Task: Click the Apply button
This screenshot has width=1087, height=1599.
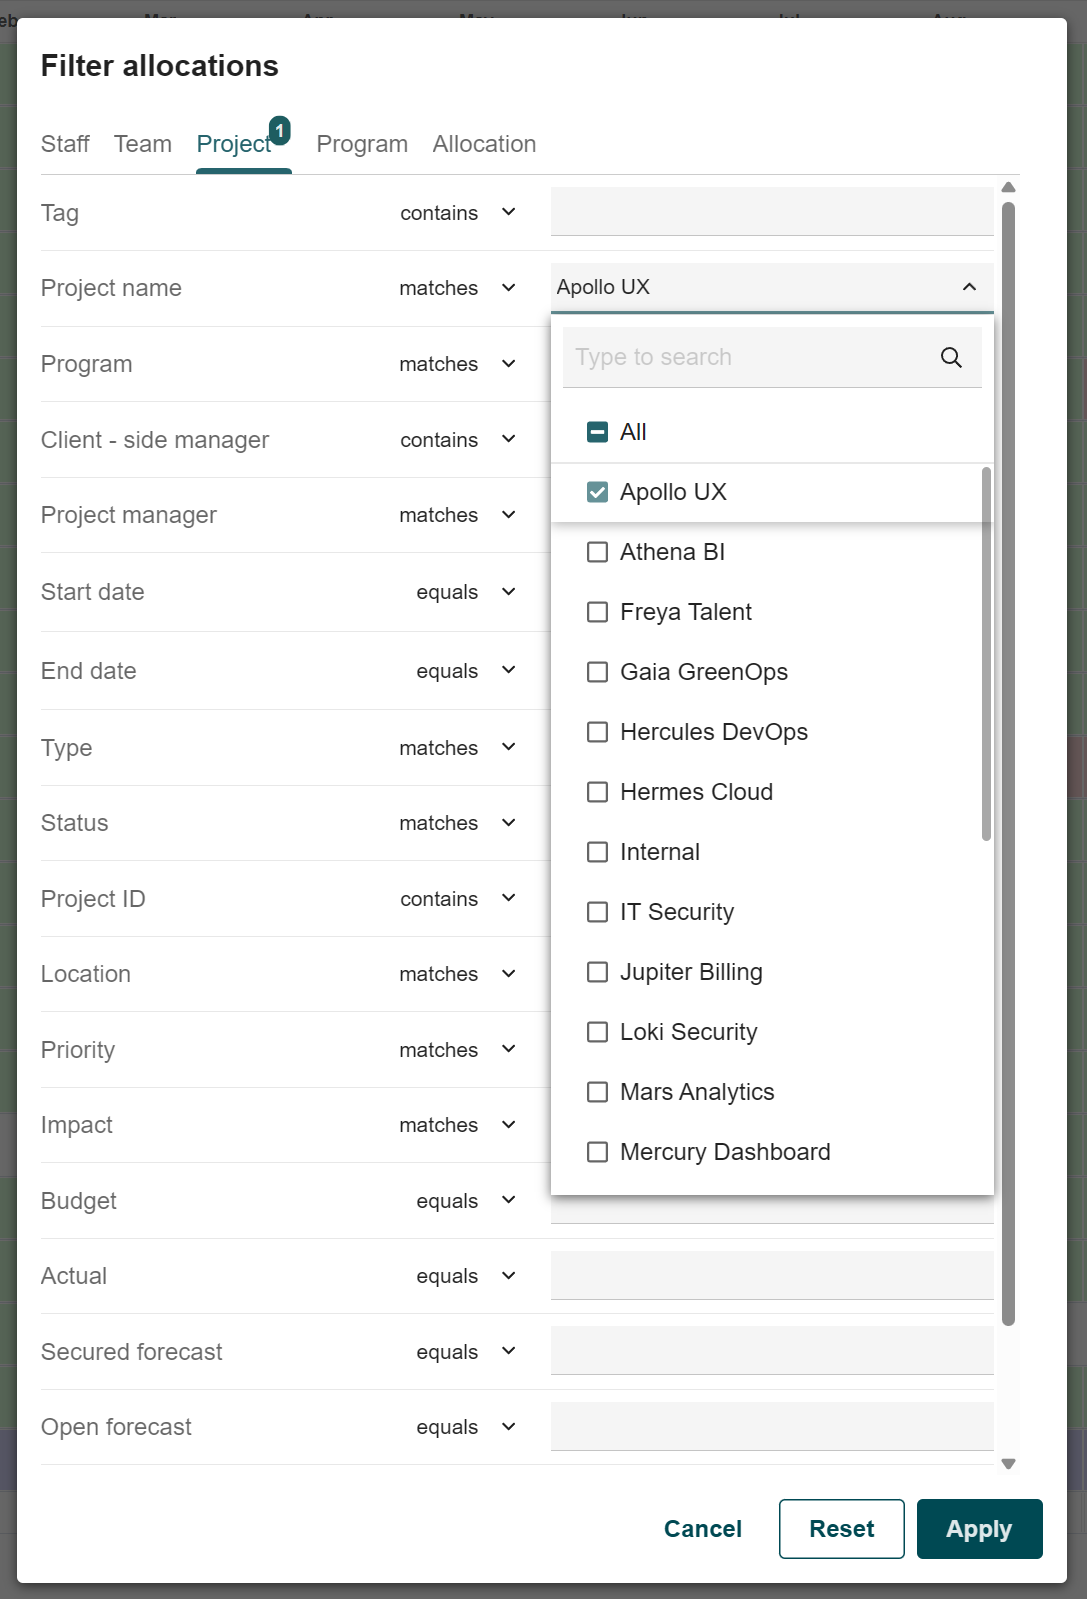Action: coord(979,1529)
